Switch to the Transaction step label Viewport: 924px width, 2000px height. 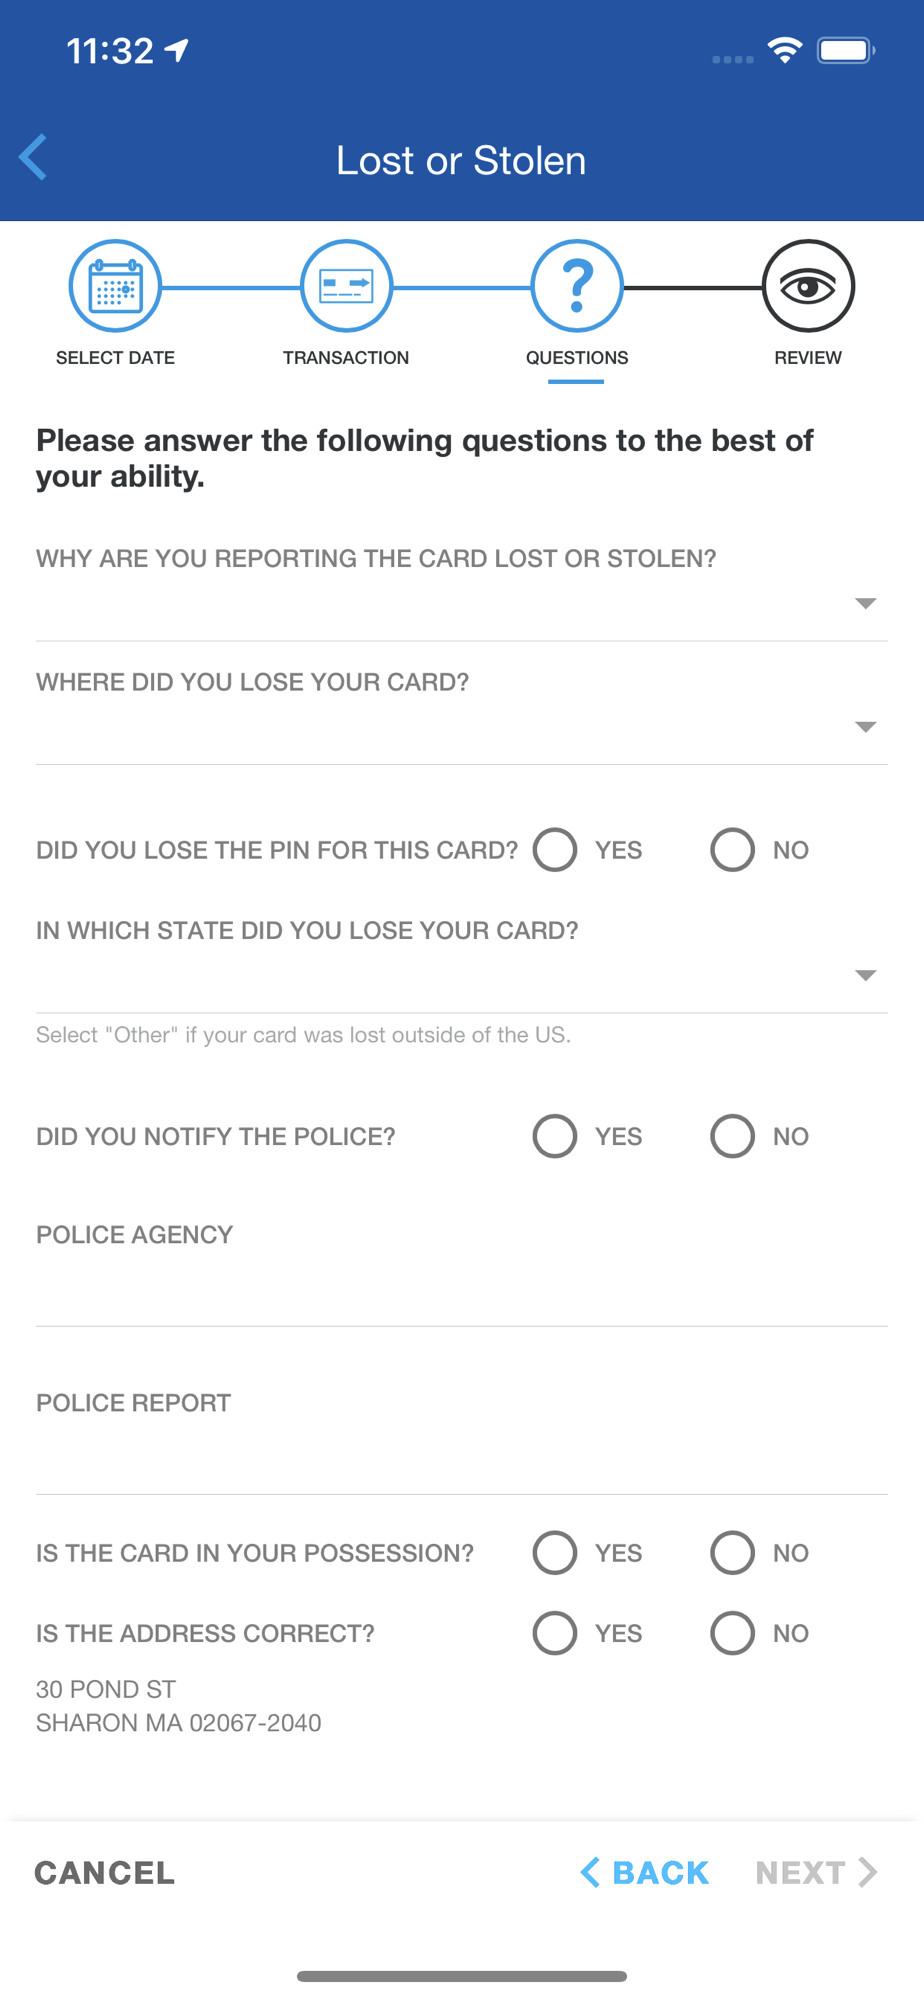click(346, 358)
